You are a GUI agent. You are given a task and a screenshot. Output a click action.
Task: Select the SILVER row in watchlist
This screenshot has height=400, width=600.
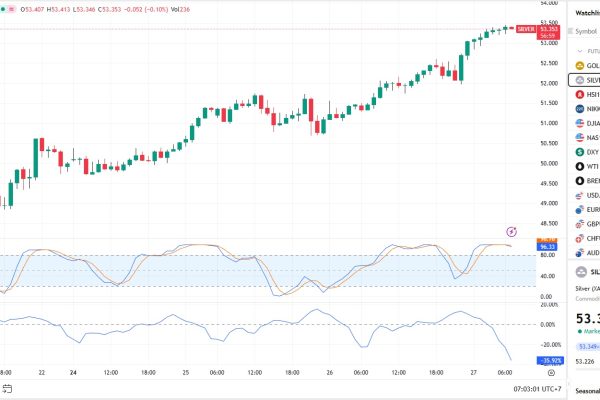click(585, 79)
